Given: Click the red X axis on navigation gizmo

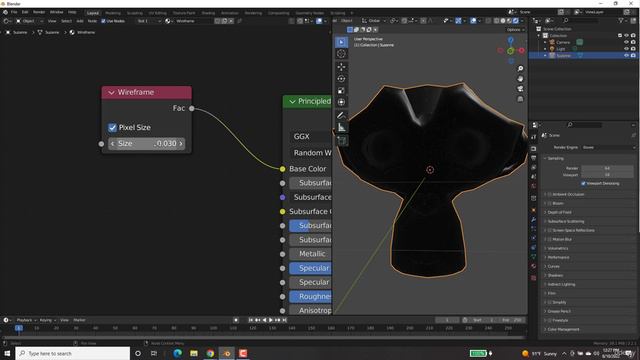Looking at the screenshot, I should (x=522, y=51).
